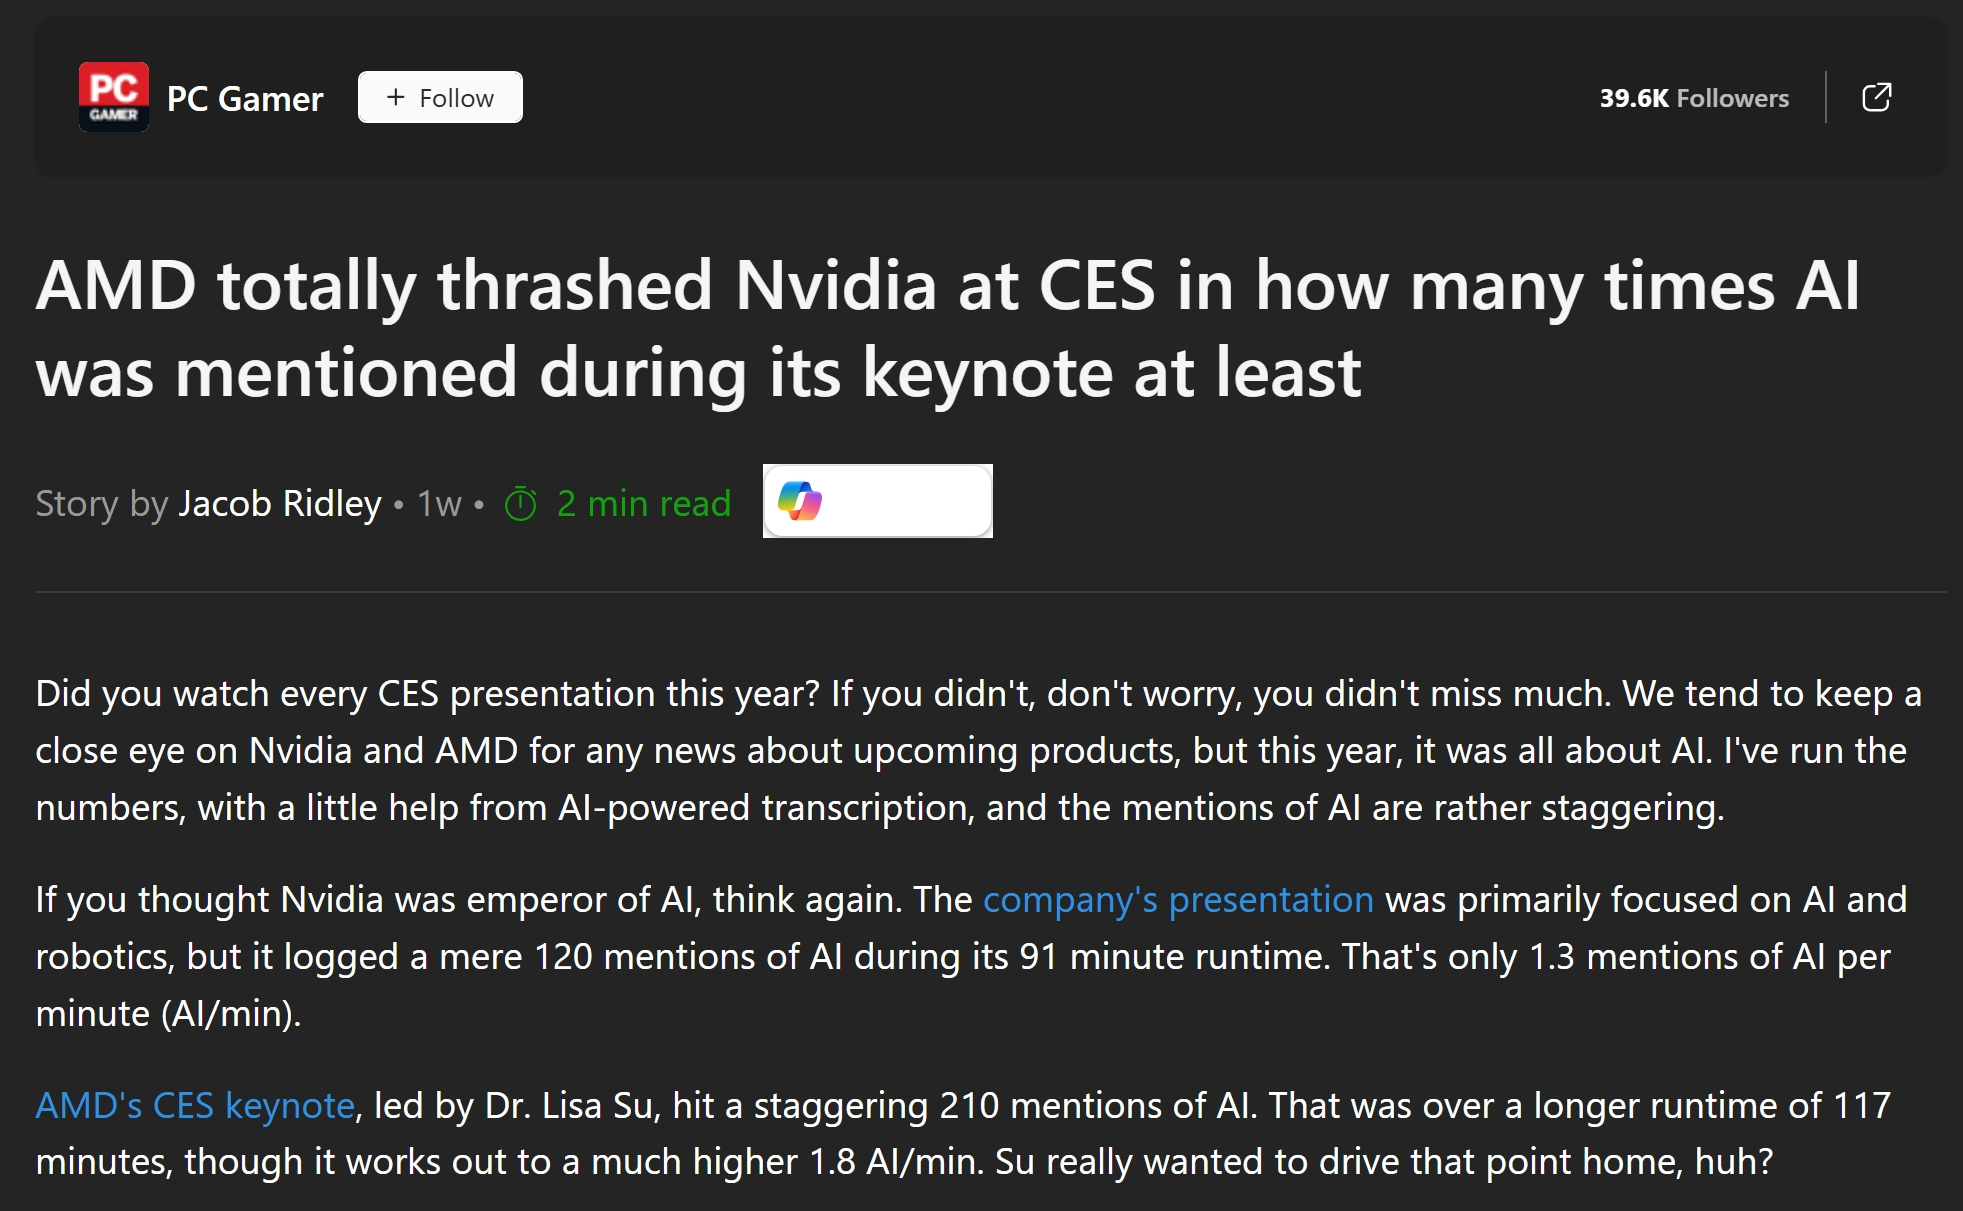Screen dimensions: 1963x1211
Task: Open author Jacob Ridley's name
Action: click(280, 503)
